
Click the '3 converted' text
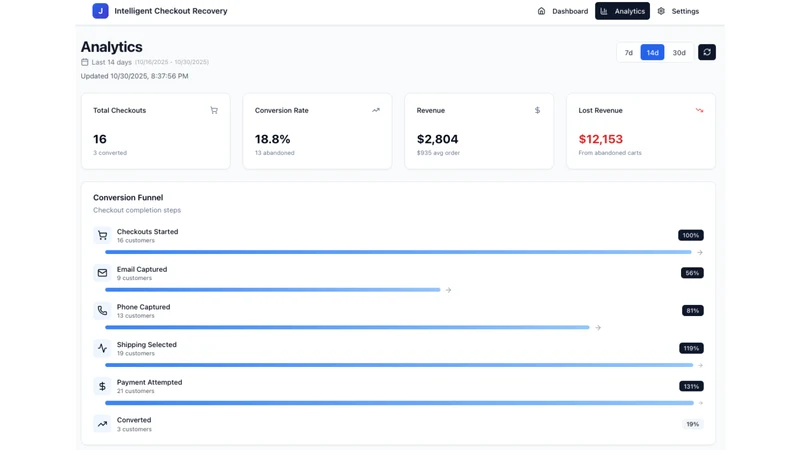(x=110, y=153)
